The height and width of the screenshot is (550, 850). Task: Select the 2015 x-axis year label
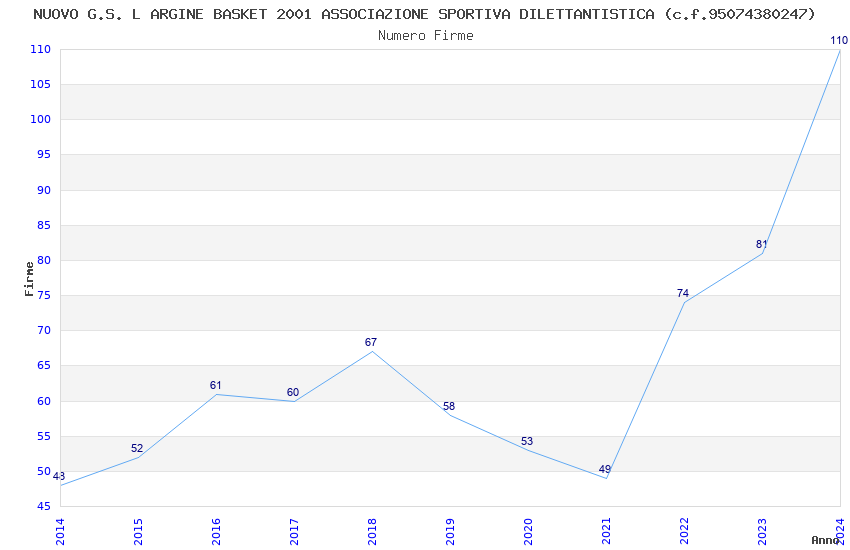pos(138,531)
